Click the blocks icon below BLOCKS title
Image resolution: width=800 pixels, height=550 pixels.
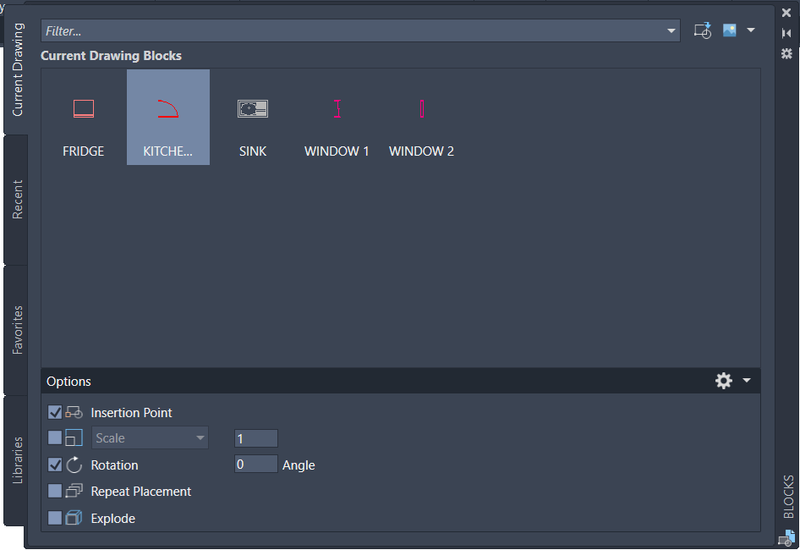click(x=787, y=538)
